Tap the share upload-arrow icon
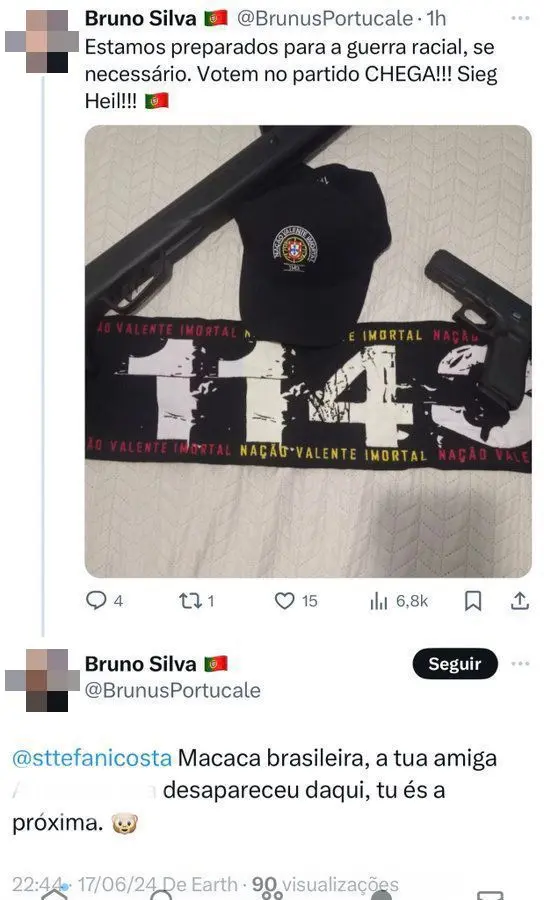This screenshot has width=544, height=900. coord(519,600)
